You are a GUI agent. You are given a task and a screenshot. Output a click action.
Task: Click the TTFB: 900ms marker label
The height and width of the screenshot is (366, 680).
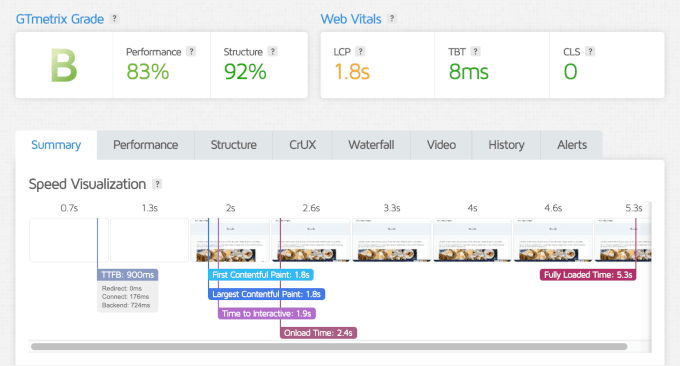[128, 275]
